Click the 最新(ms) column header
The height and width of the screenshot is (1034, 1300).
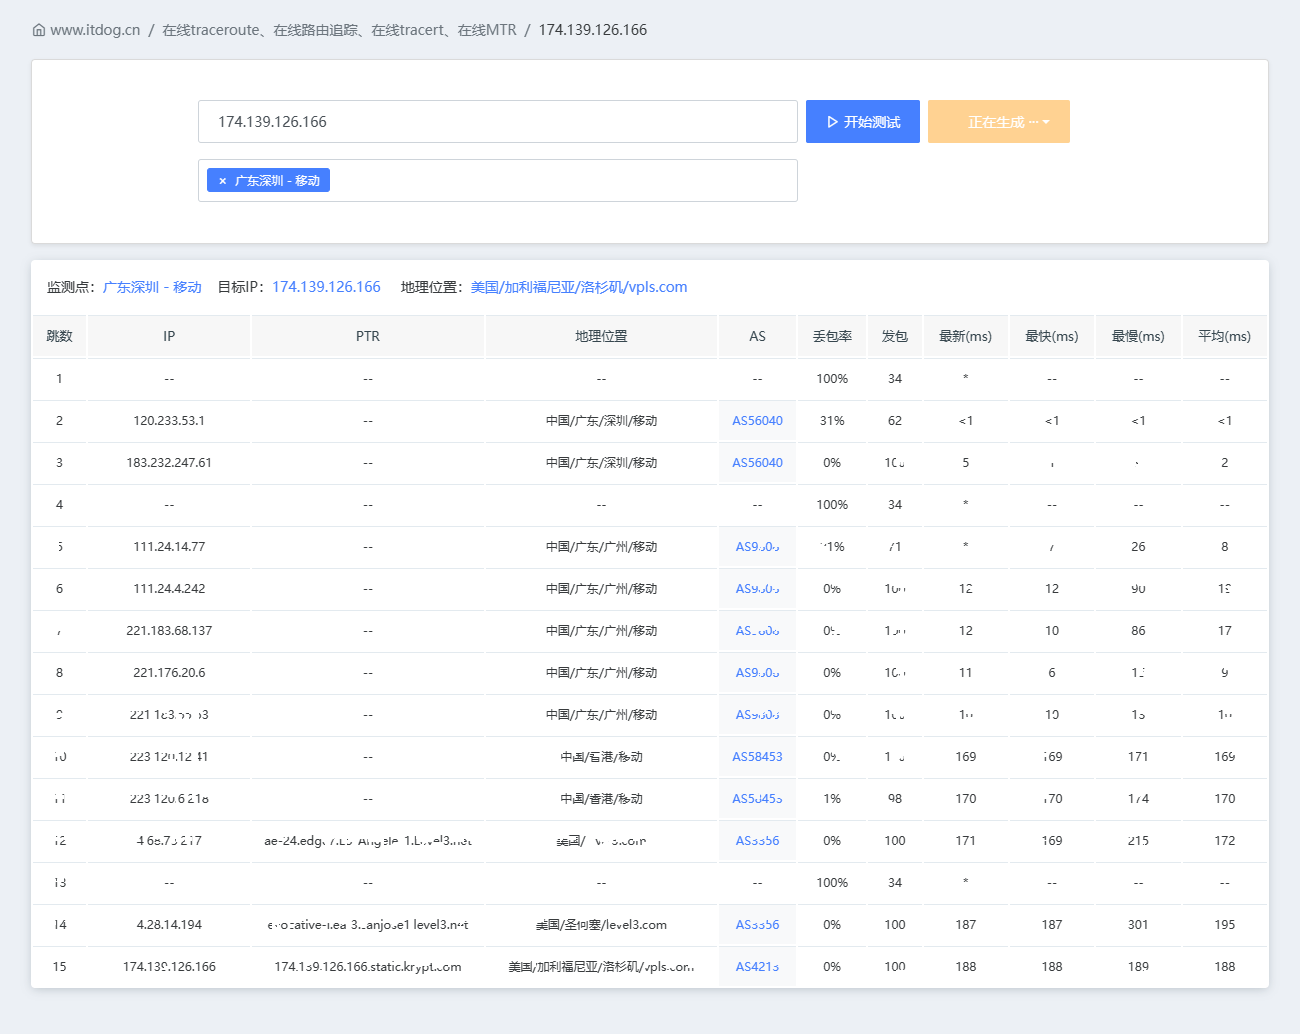(966, 336)
